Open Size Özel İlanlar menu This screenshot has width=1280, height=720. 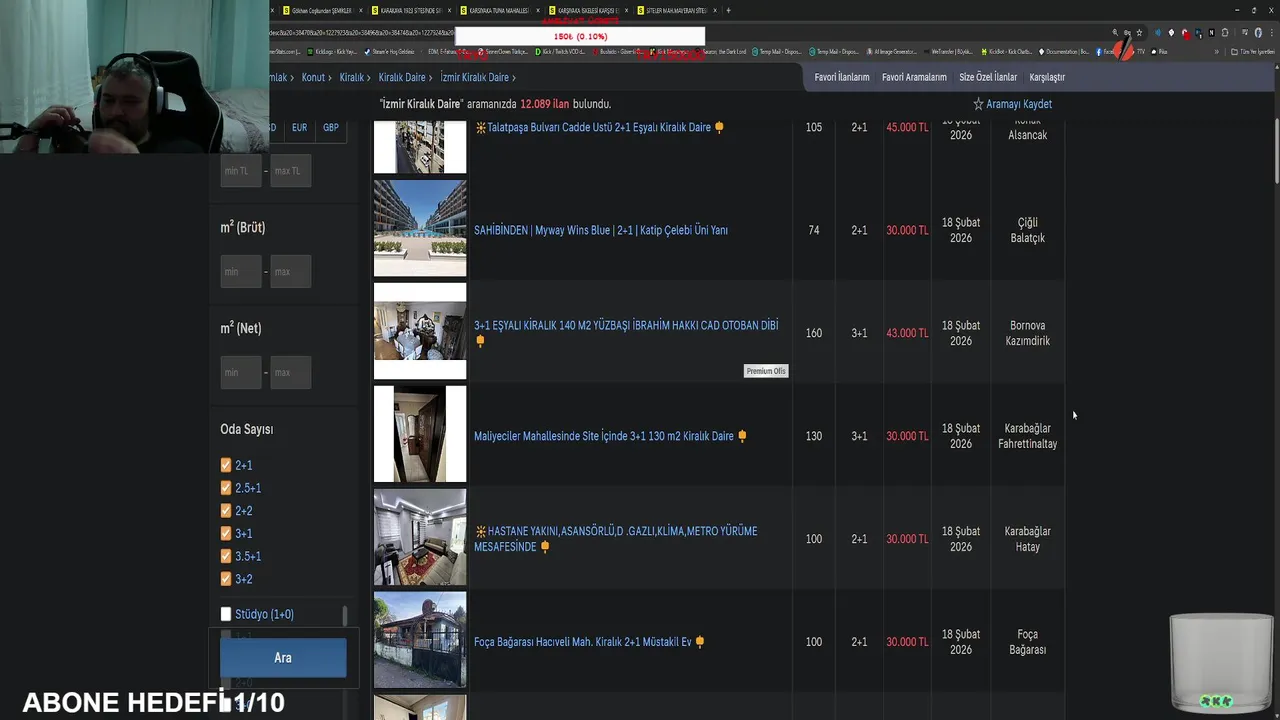coord(988,77)
